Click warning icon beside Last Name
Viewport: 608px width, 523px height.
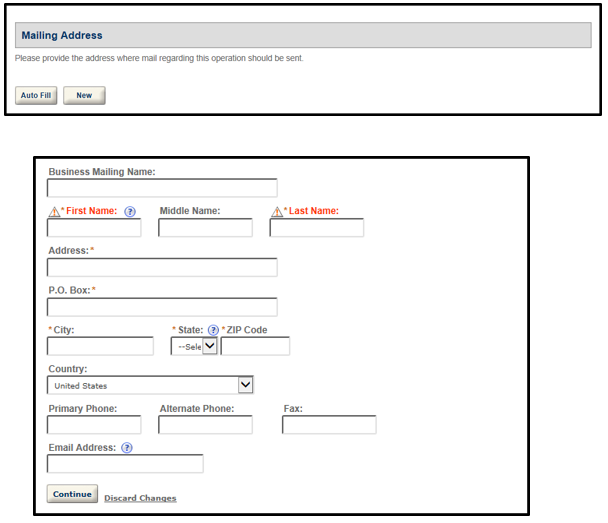click(x=277, y=211)
